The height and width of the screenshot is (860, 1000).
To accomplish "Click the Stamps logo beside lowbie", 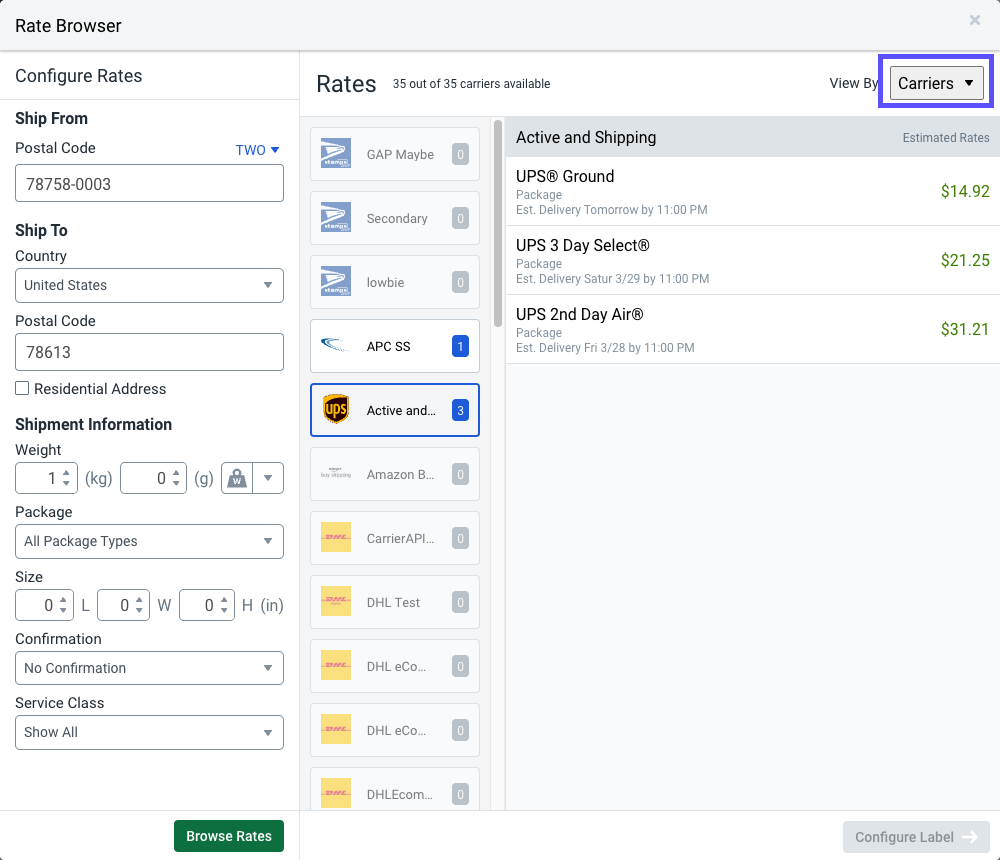I will pos(335,281).
